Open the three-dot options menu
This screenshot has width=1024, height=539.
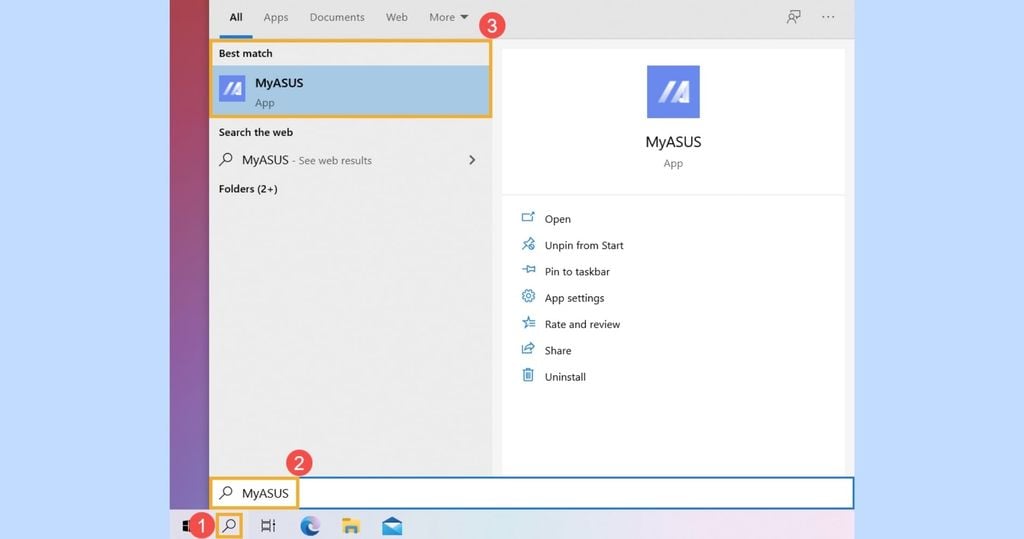pyautogui.click(x=828, y=17)
